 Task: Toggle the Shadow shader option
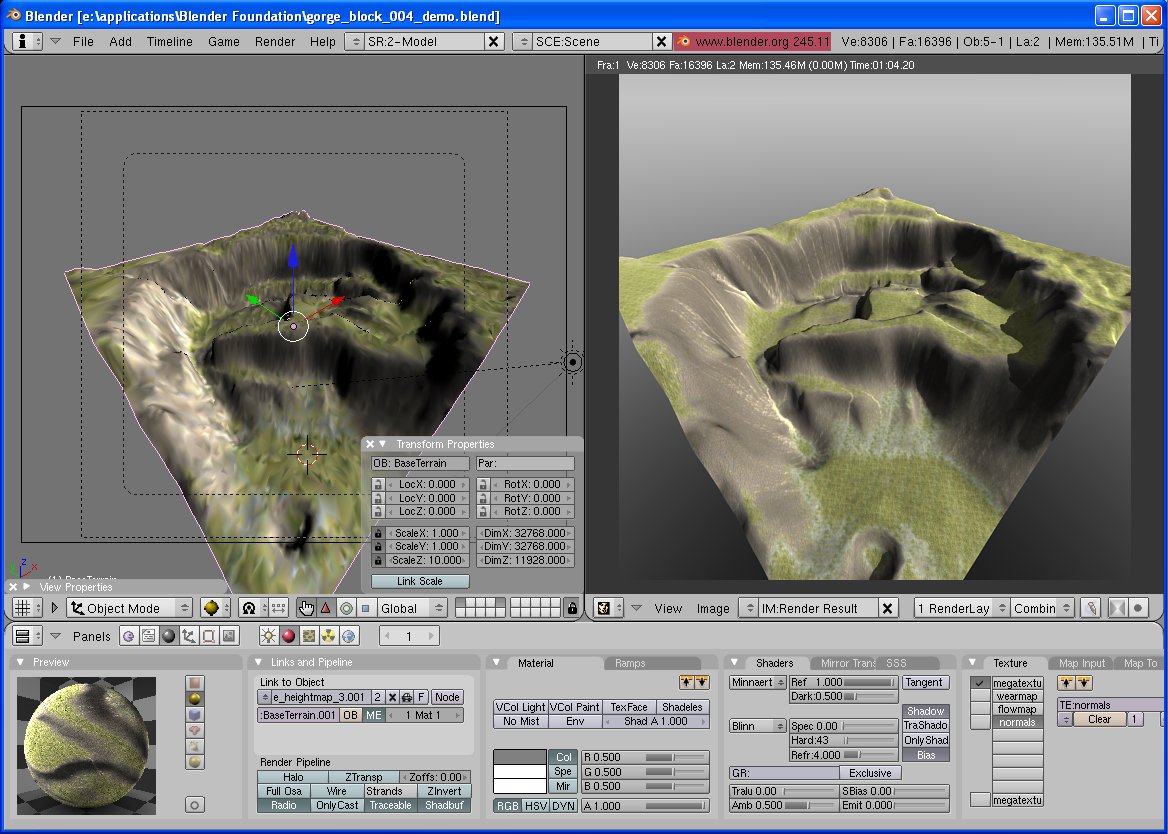pyautogui.click(x=925, y=711)
